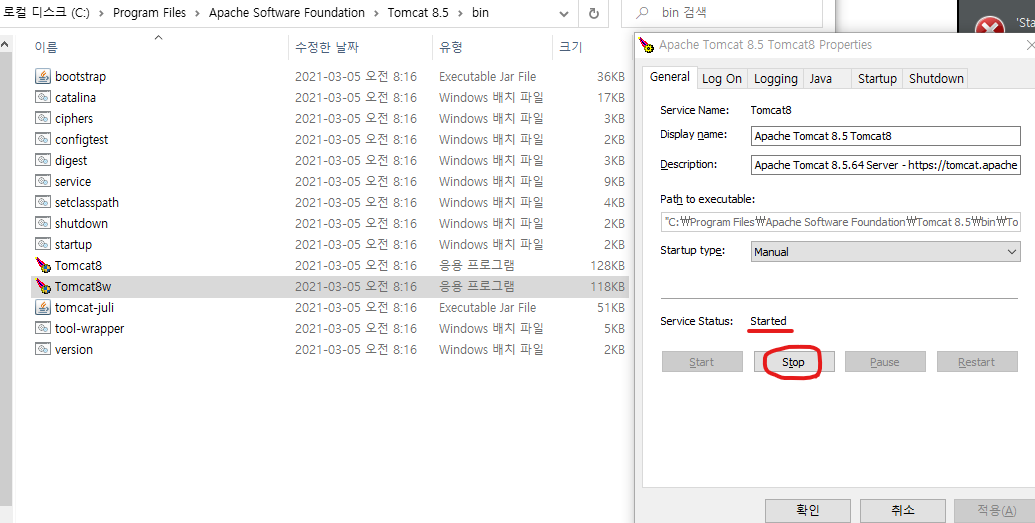Image resolution: width=1035 pixels, height=523 pixels.
Task: Click the Tomcat8w application feather icon
Action: (43, 287)
